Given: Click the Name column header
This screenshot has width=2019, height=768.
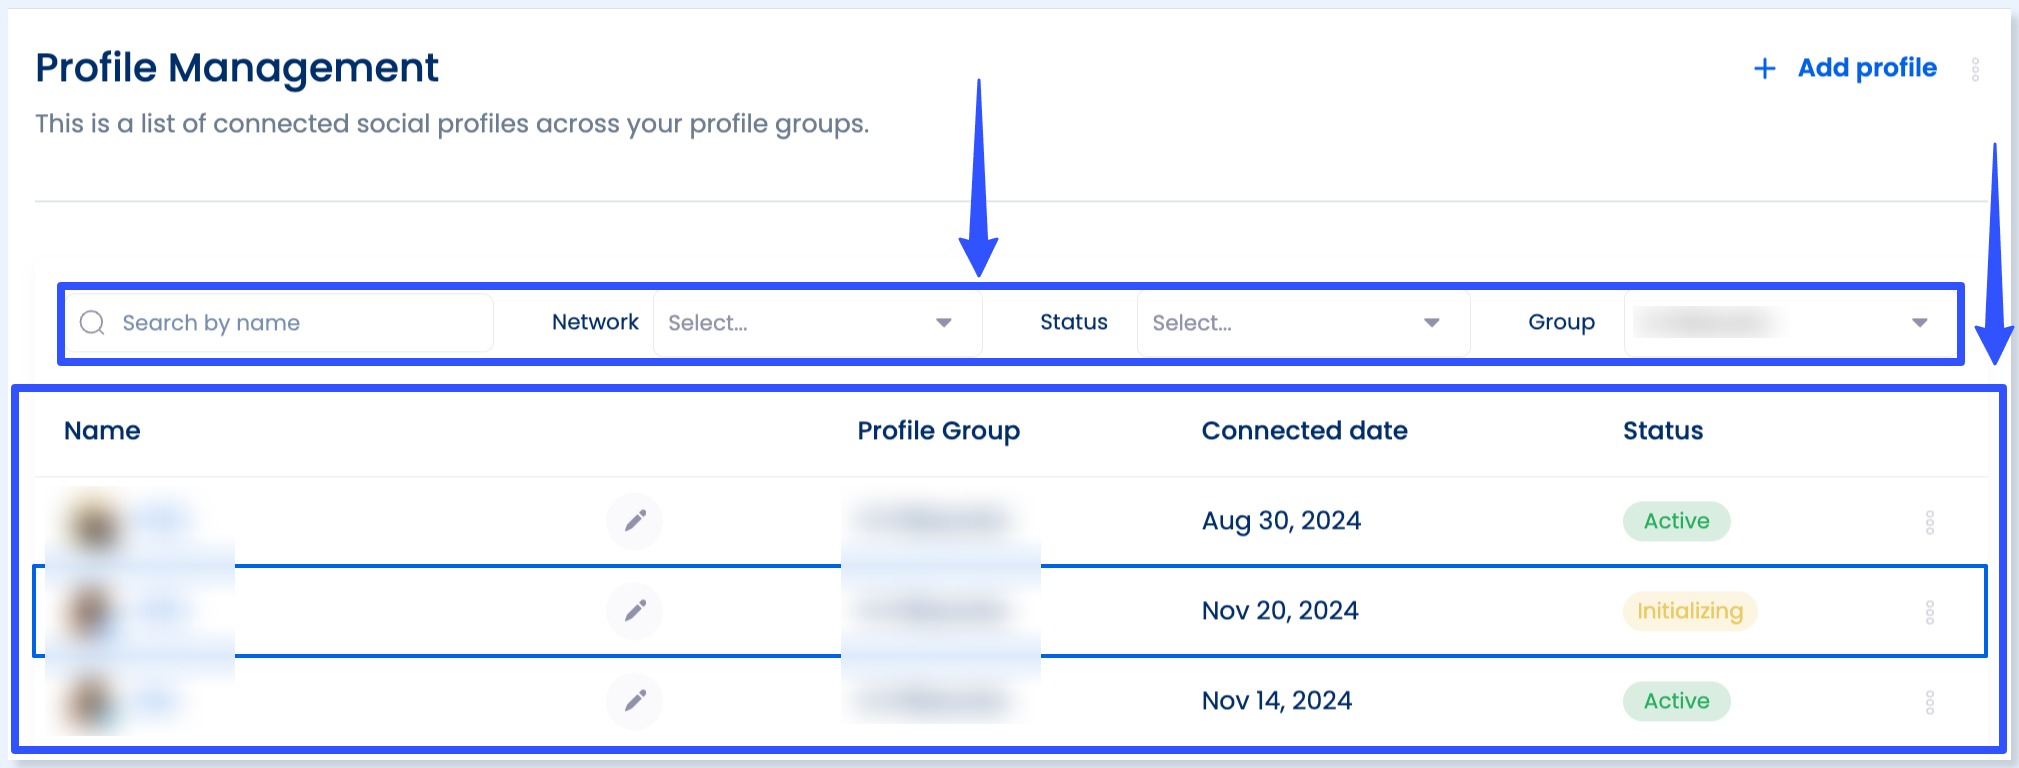Looking at the screenshot, I should tap(102, 431).
